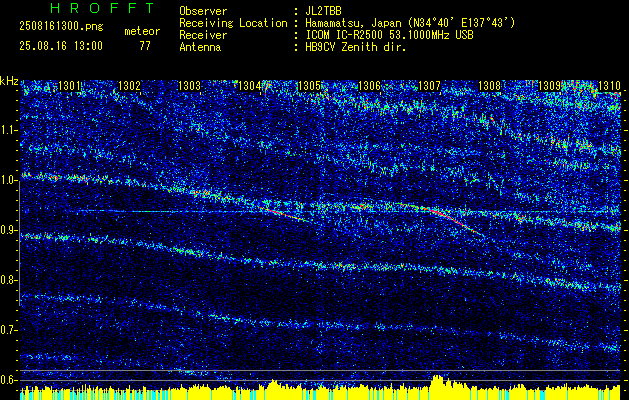Click the meteor count 77
The height and width of the screenshot is (400, 629).
145,46
